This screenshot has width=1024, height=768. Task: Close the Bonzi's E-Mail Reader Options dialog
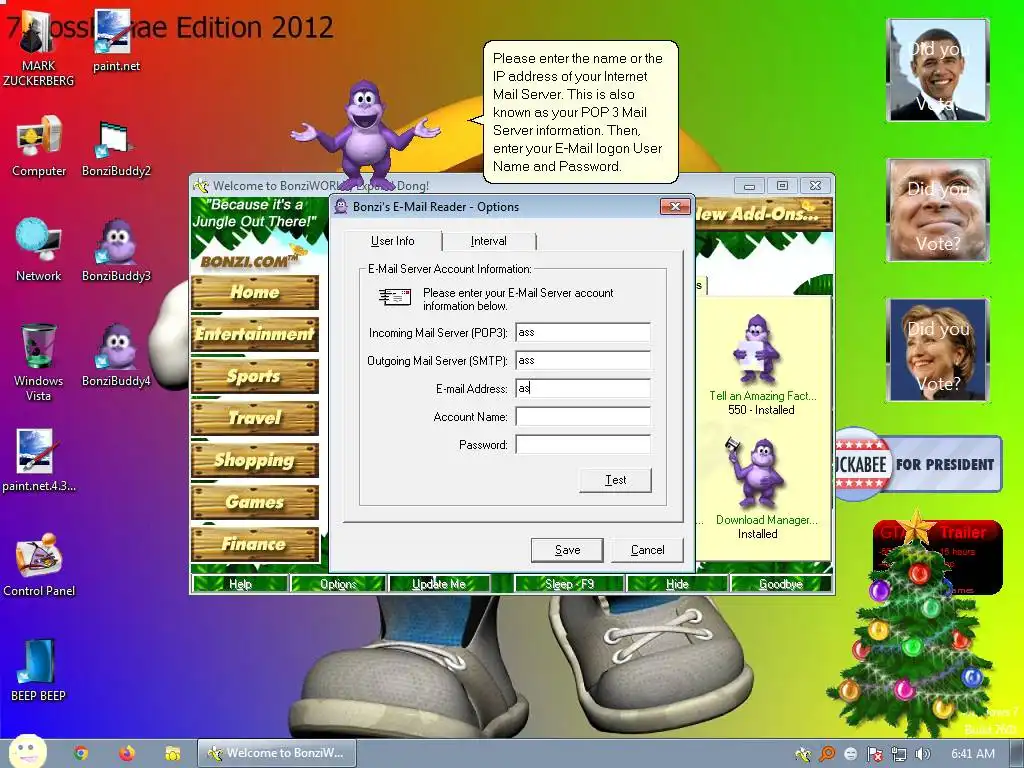point(675,206)
